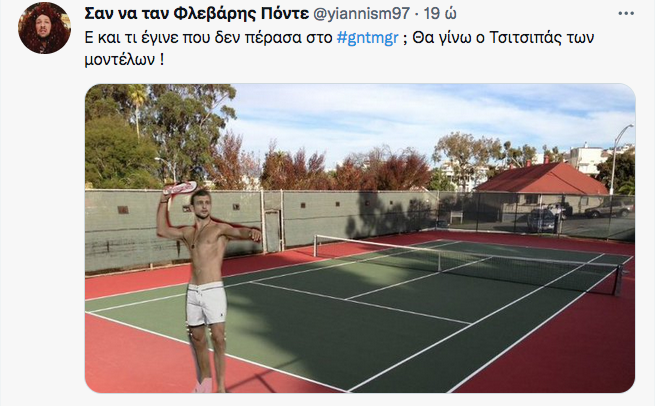Open the #gntmgr hashtag link
Image resolution: width=660 pixels, height=406 pixels.
click(x=368, y=38)
